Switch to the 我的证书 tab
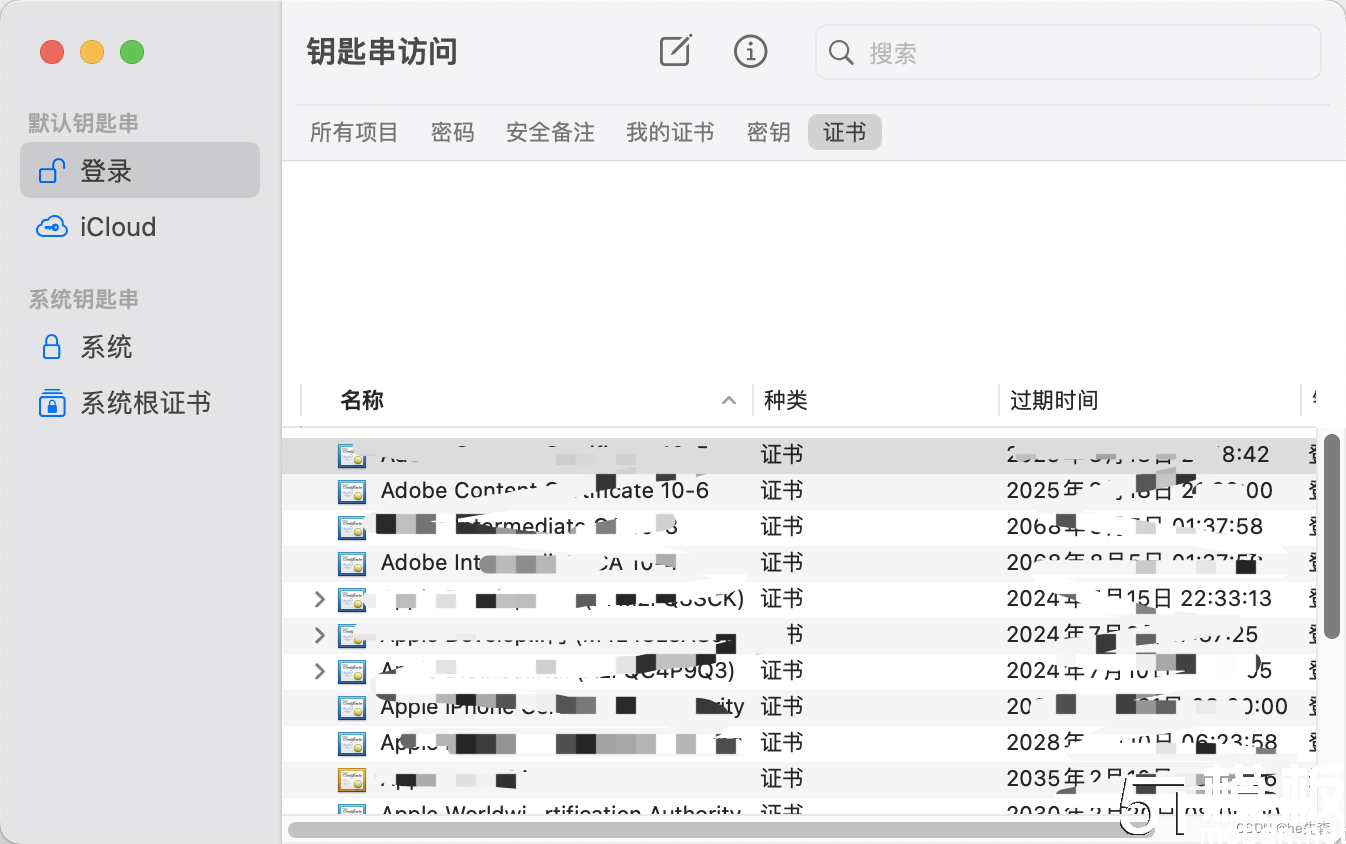1346x844 pixels. coord(670,132)
